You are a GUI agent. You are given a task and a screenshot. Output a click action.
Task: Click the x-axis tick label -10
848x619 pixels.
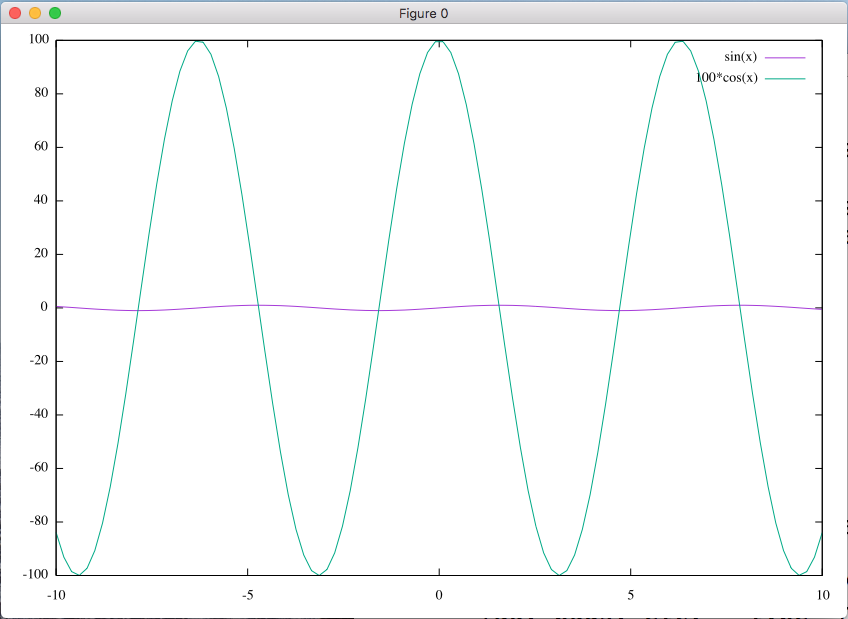click(56, 595)
